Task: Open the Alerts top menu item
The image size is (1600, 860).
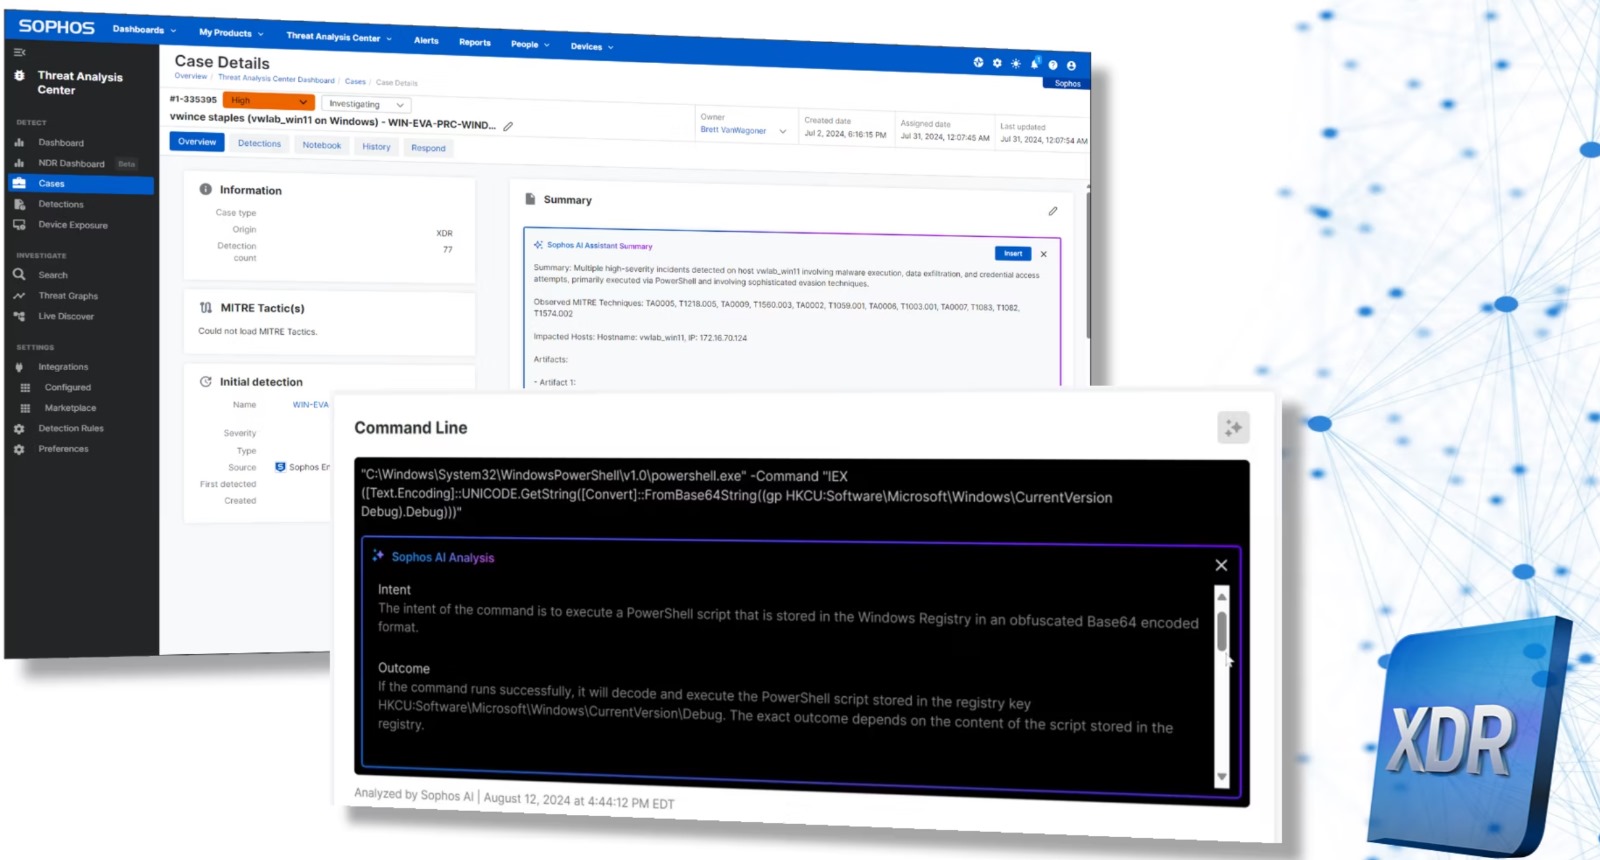Action: point(426,40)
